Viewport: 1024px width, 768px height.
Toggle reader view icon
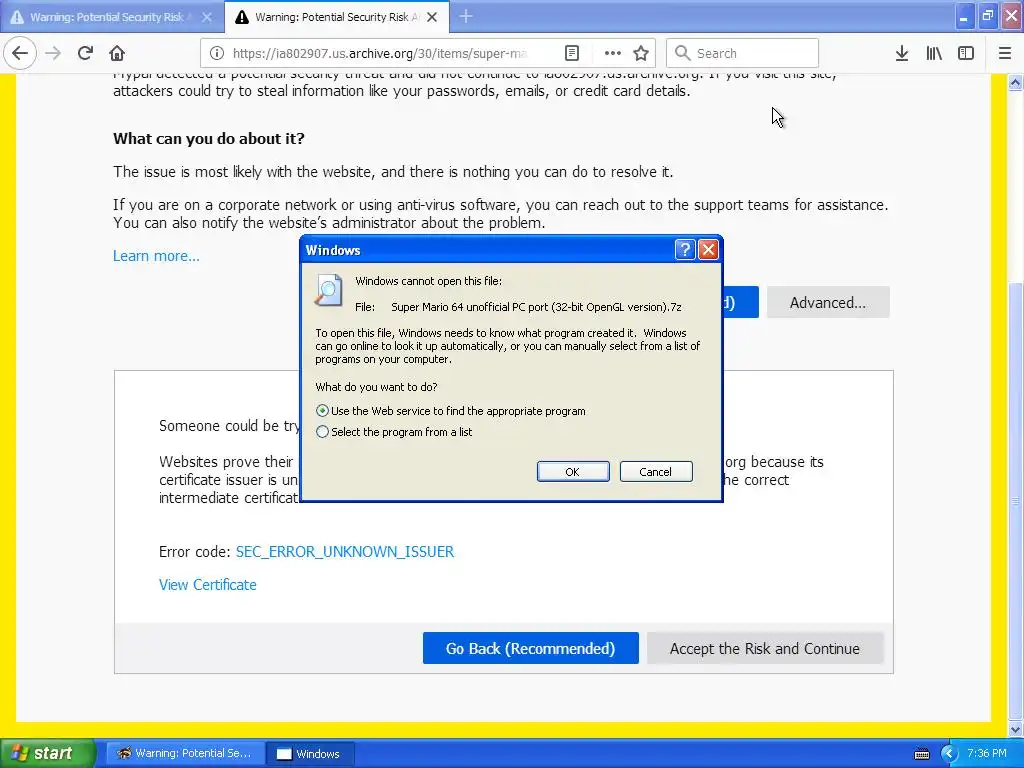click(x=571, y=53)
